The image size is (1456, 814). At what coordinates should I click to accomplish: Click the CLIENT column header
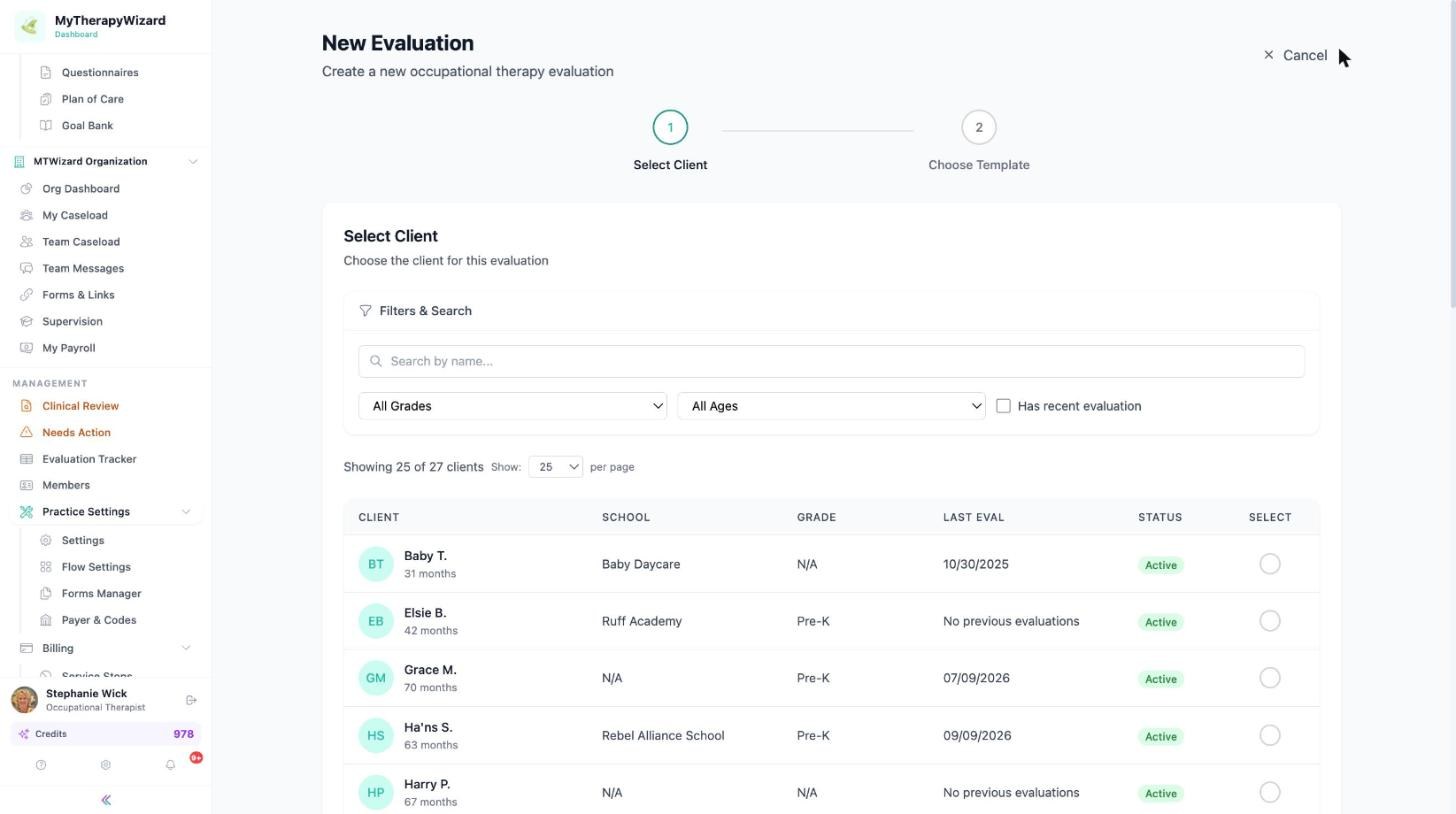click(379, 517)
